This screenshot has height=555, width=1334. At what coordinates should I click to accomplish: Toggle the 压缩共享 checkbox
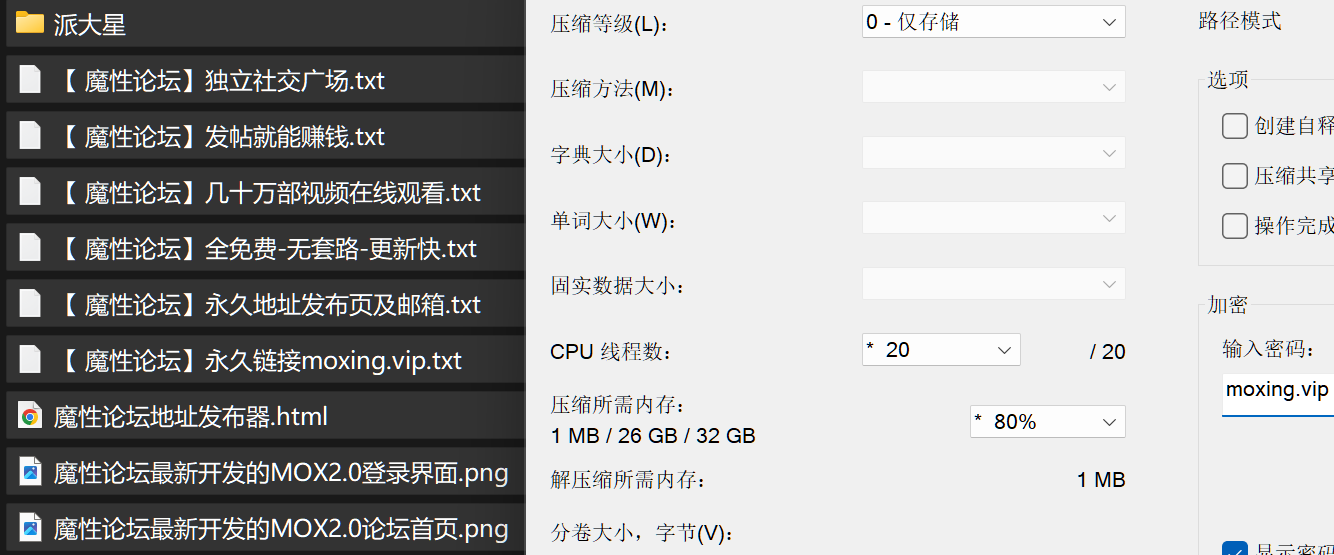[x=1235, y=176]
